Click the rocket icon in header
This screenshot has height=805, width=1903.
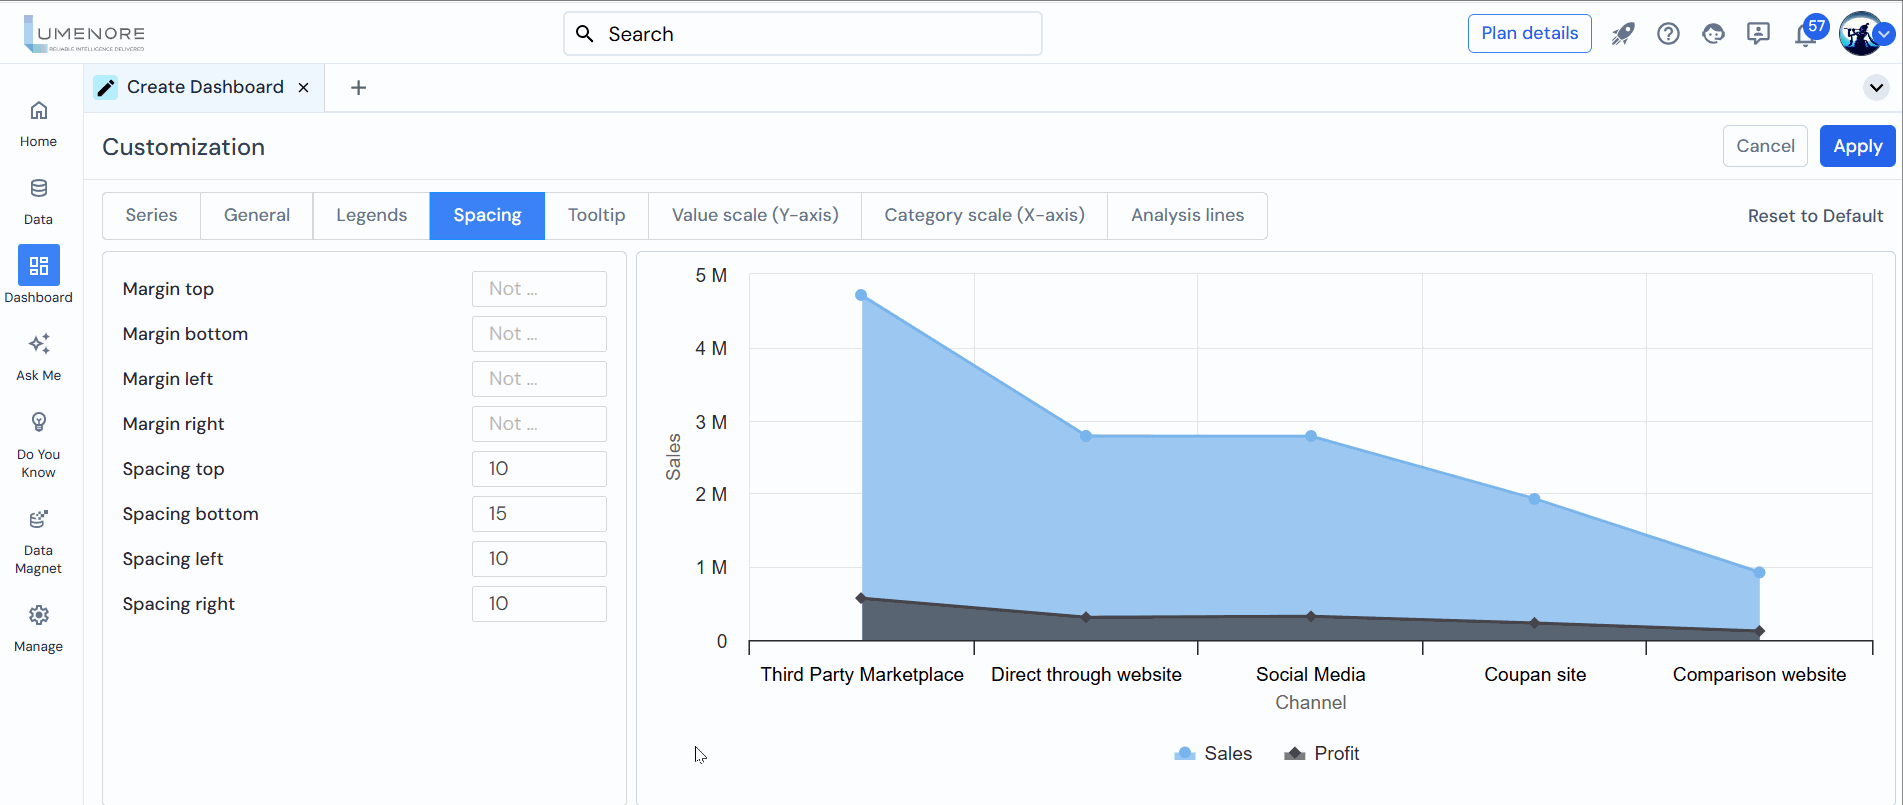tap(1622, 34)
